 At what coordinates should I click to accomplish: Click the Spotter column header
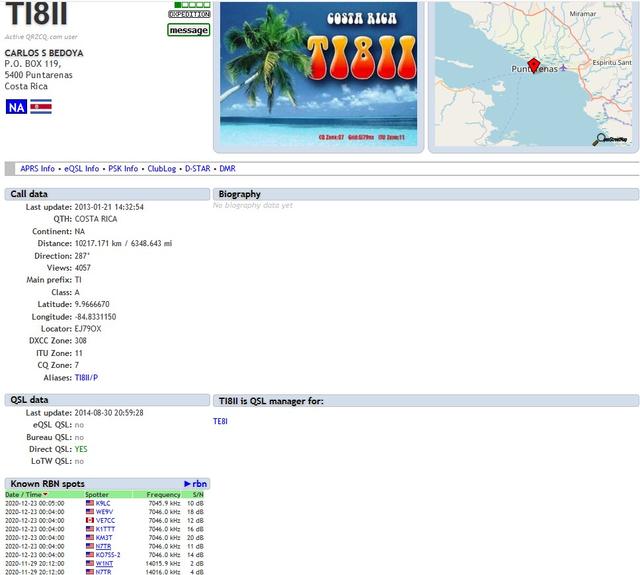pos(97,494)
